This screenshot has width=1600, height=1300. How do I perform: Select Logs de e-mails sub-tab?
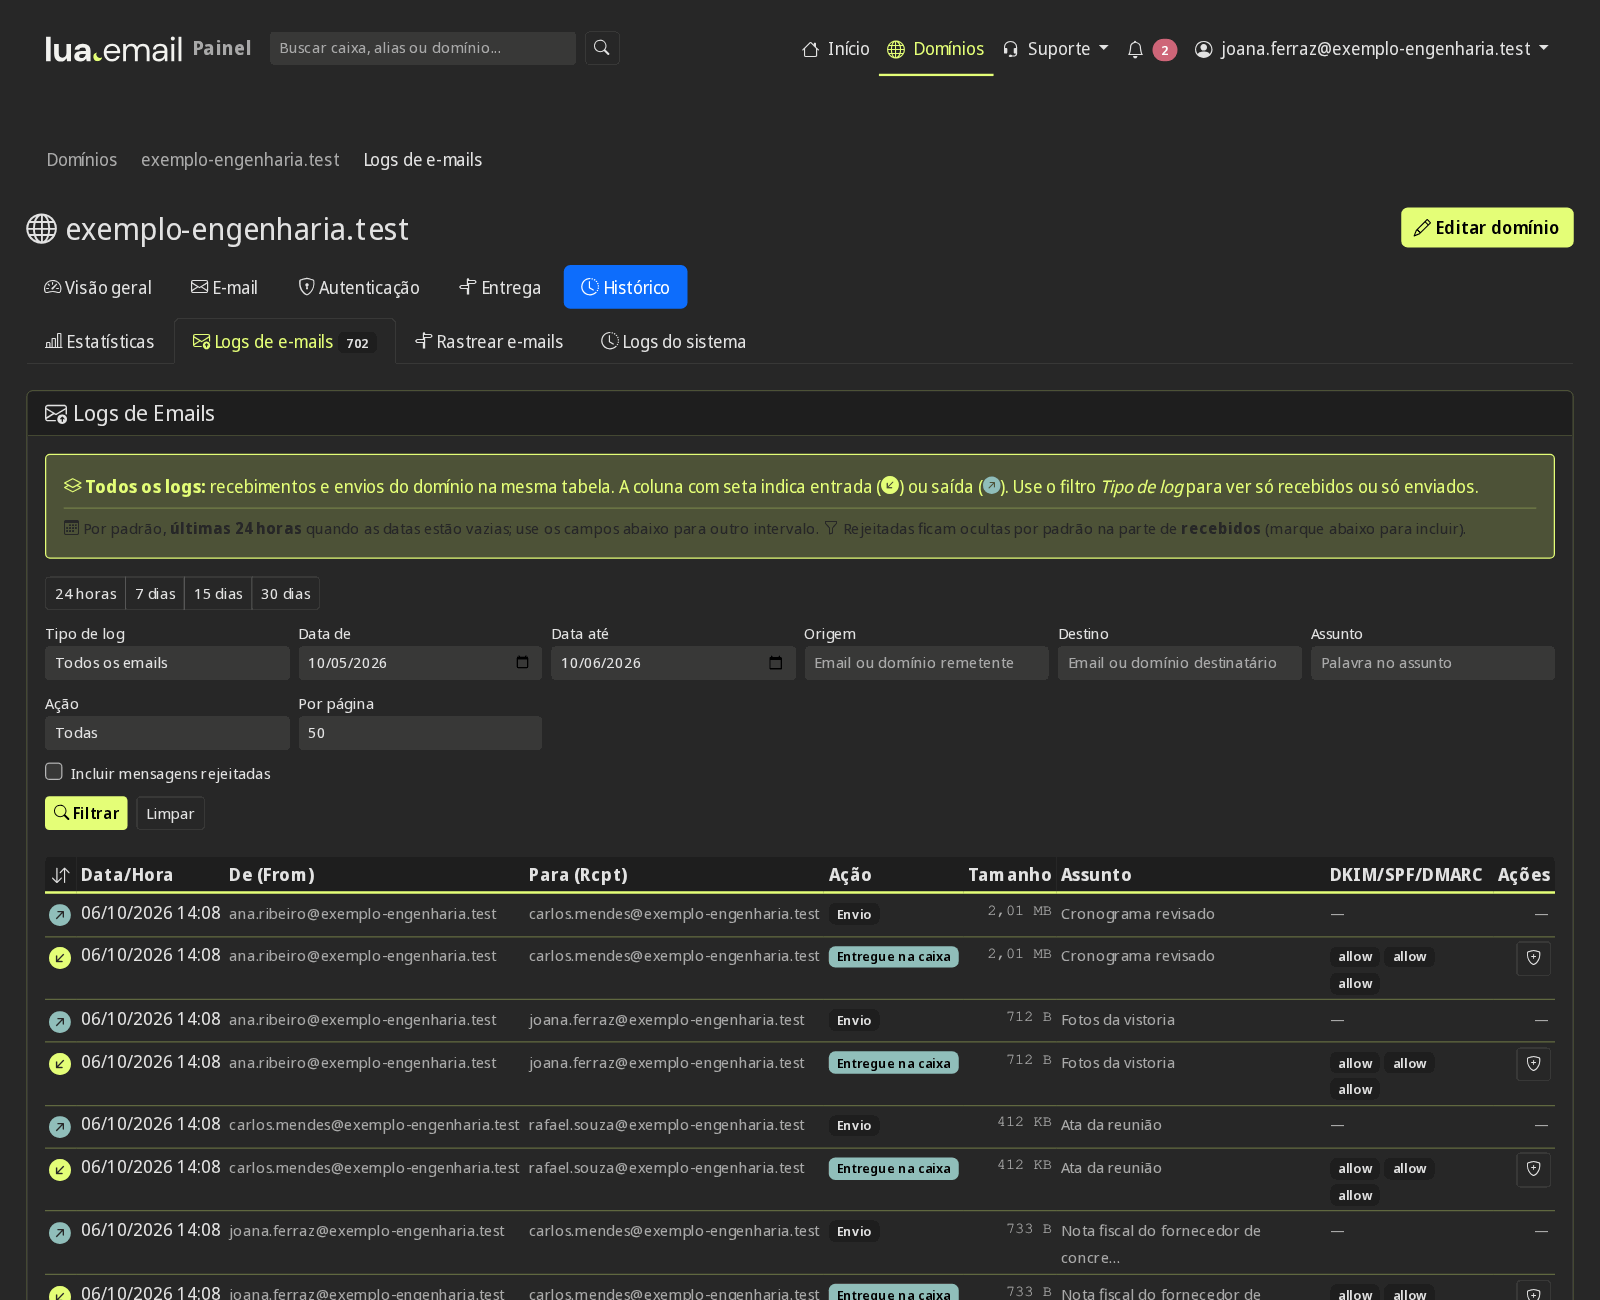[x=285, y=342]
